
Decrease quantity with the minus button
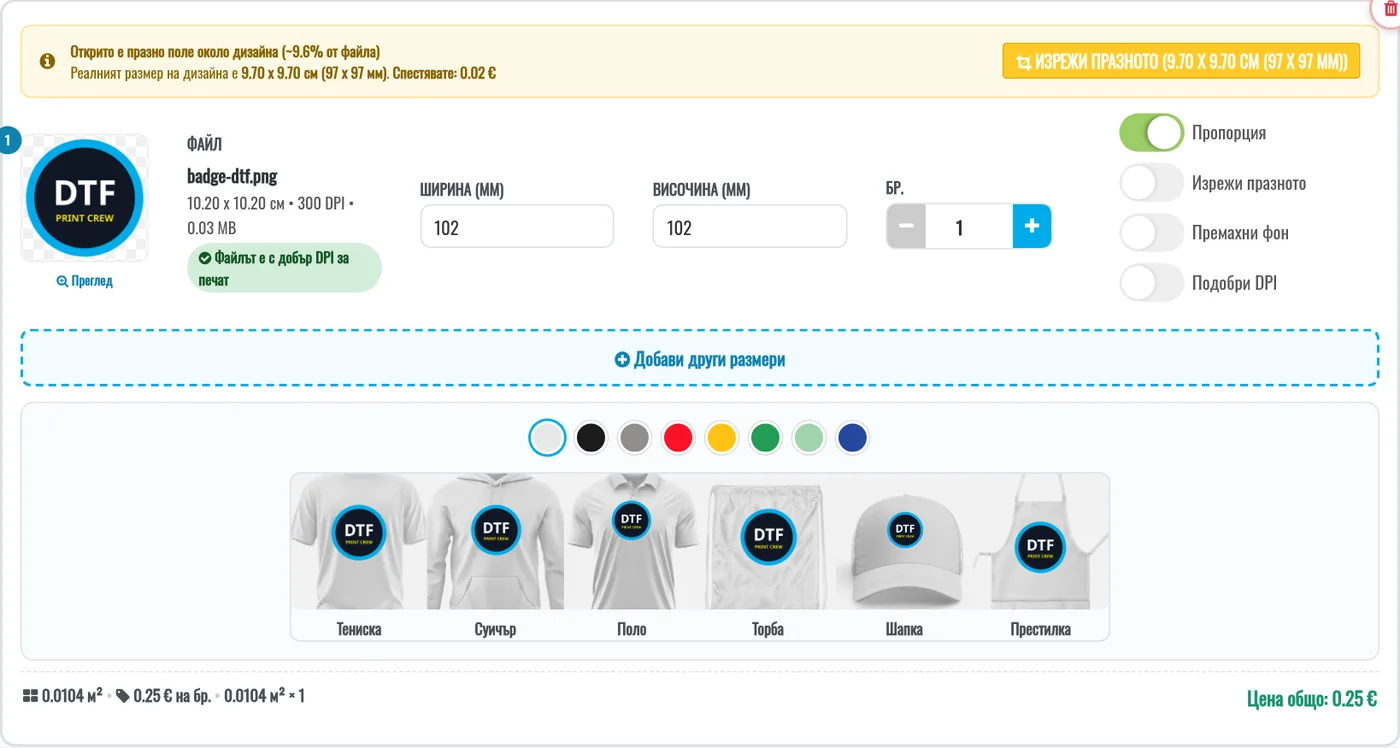point(906,226)
